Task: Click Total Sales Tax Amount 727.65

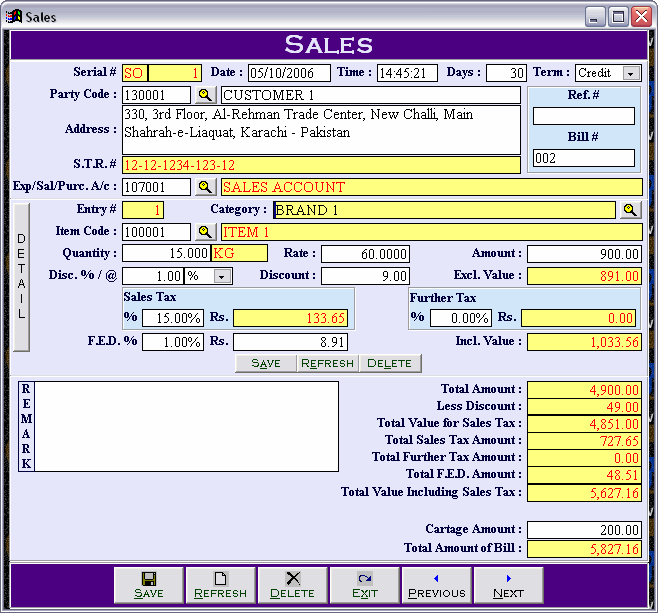Action: pyautogui.click(x=584, y=441)
